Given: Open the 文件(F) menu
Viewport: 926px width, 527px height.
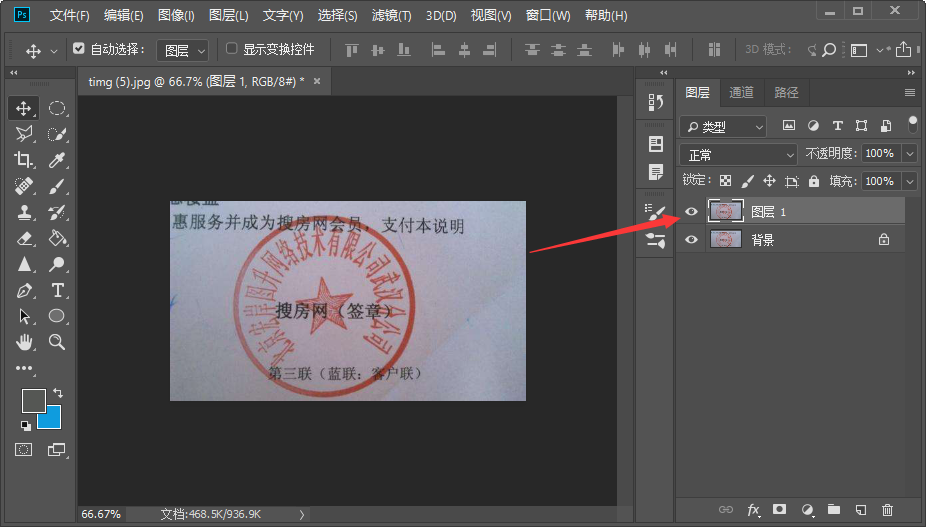Looking at the screenshot, I should [x=69, y=15].
